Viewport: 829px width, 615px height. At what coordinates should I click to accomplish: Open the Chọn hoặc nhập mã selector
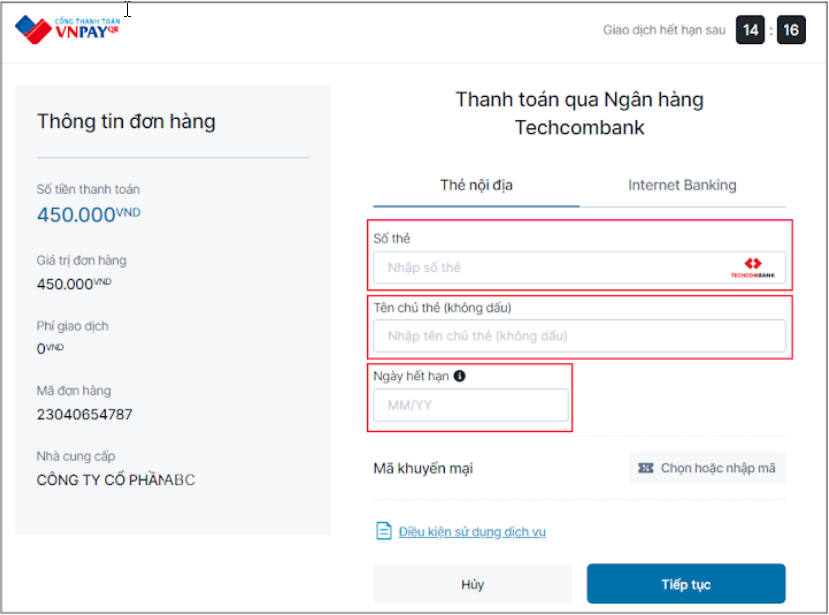(707, 467)
